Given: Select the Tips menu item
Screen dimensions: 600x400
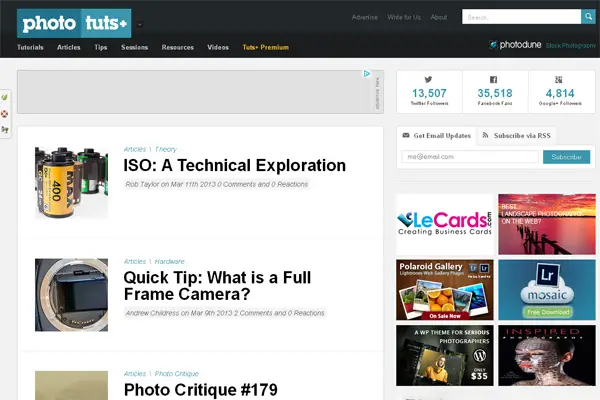Looking at the screenshot, I should click(101, 47).
